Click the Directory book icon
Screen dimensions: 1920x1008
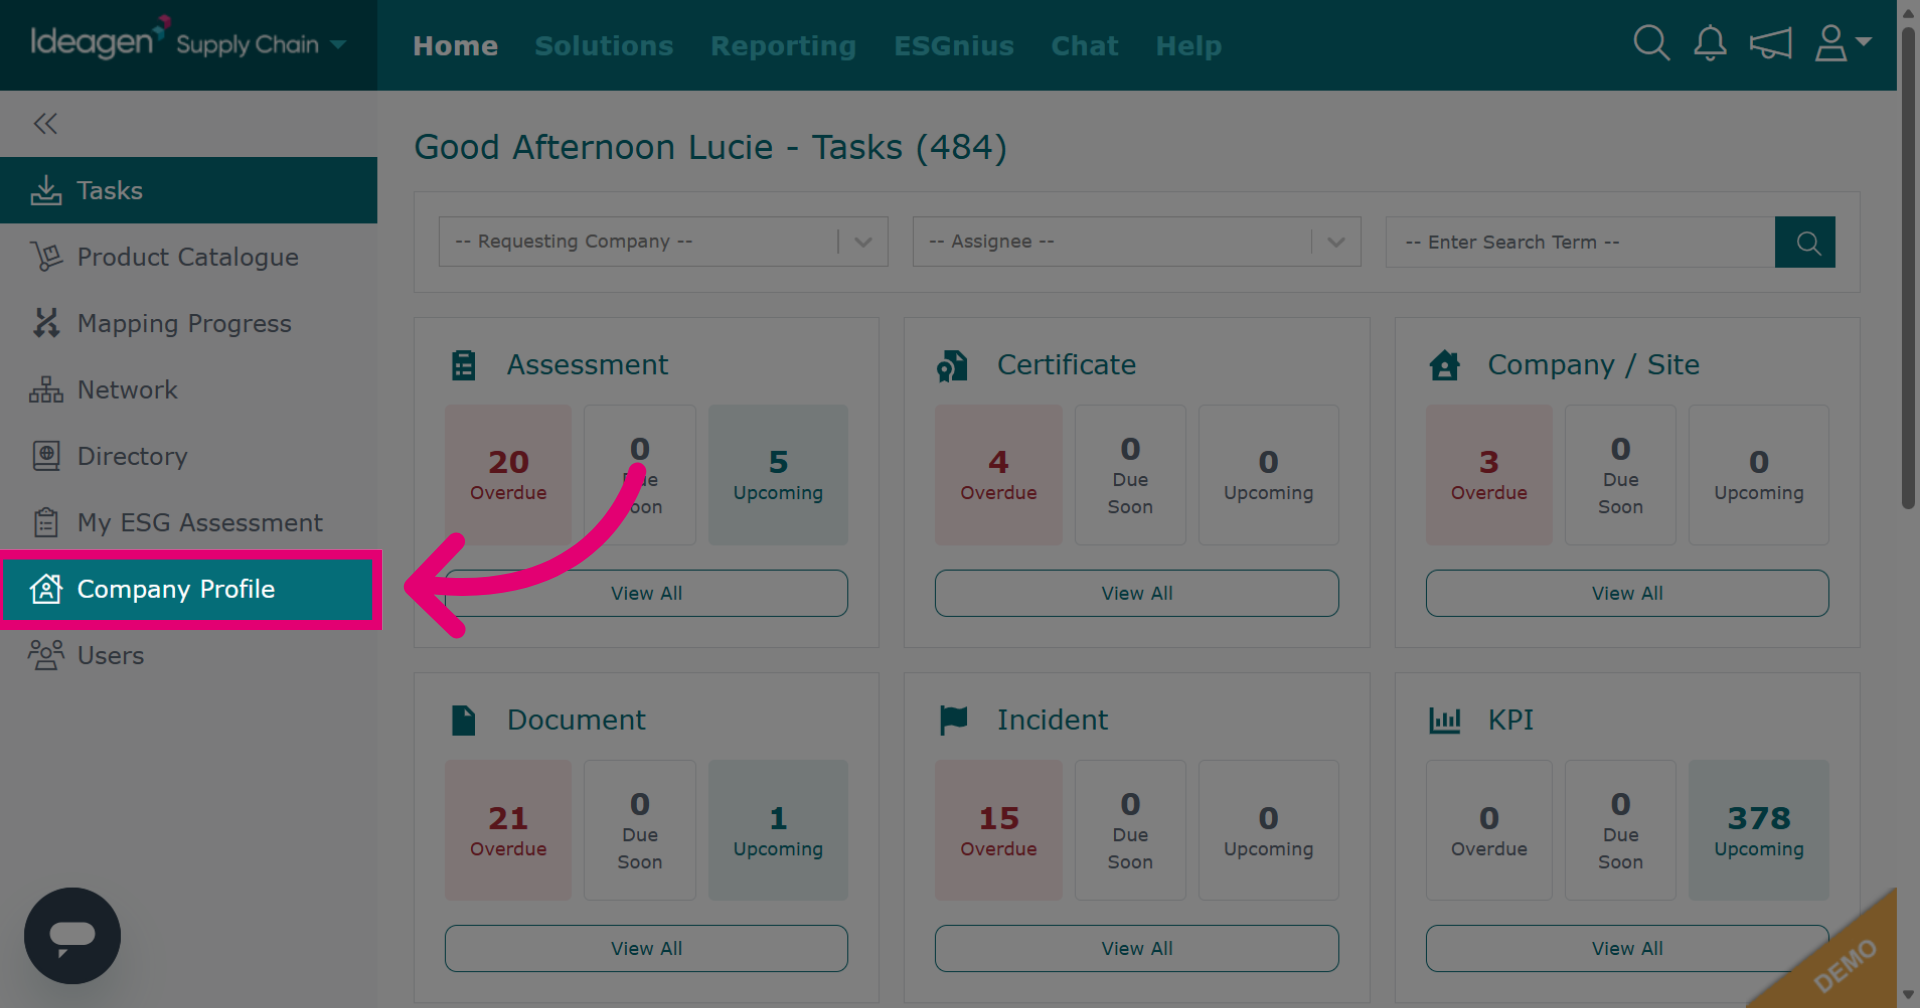click(46, 456)
